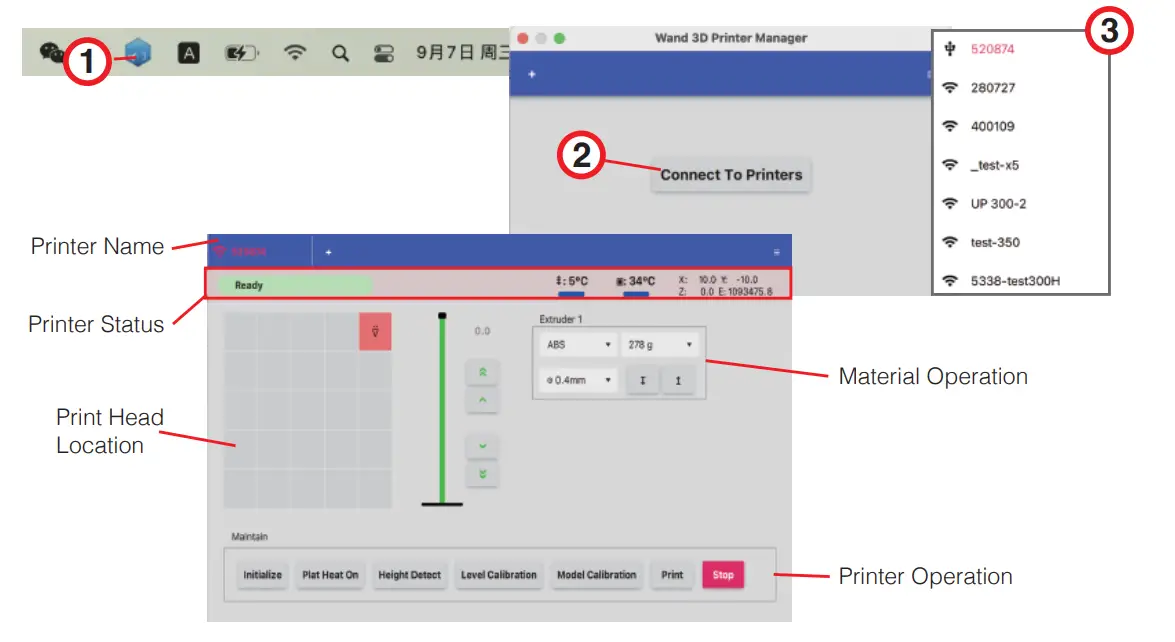Click the extrude material icon in Extruder 1 panel

tap(643, 380)
